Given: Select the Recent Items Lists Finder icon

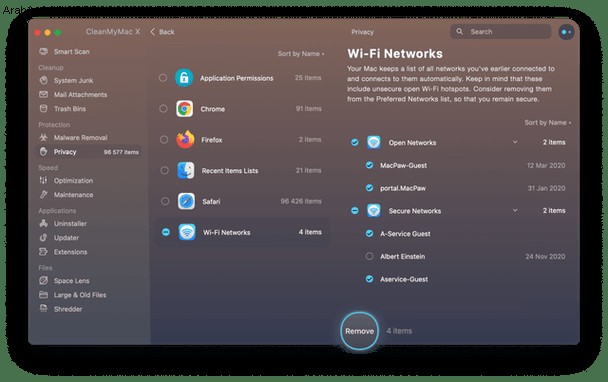Looking at the screenshot, I should point(186,170).
